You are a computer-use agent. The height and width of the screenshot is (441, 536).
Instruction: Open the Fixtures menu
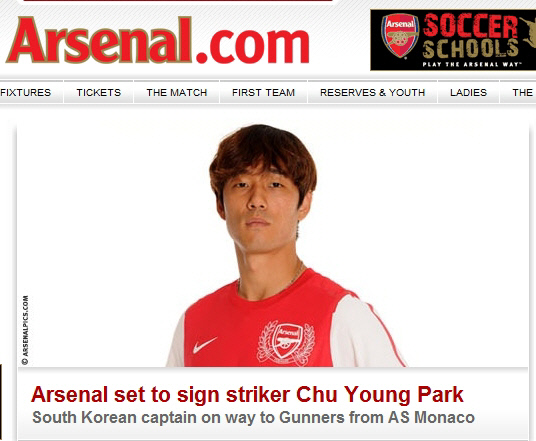coord(26,92)
